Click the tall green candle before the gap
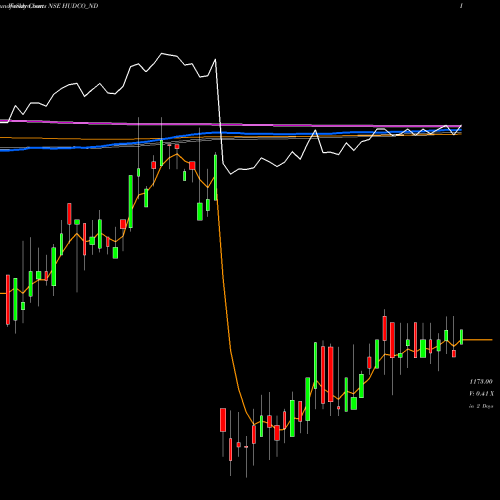This screenshot has width=500, height=500. pyautogui.click(x=215, y=177)
